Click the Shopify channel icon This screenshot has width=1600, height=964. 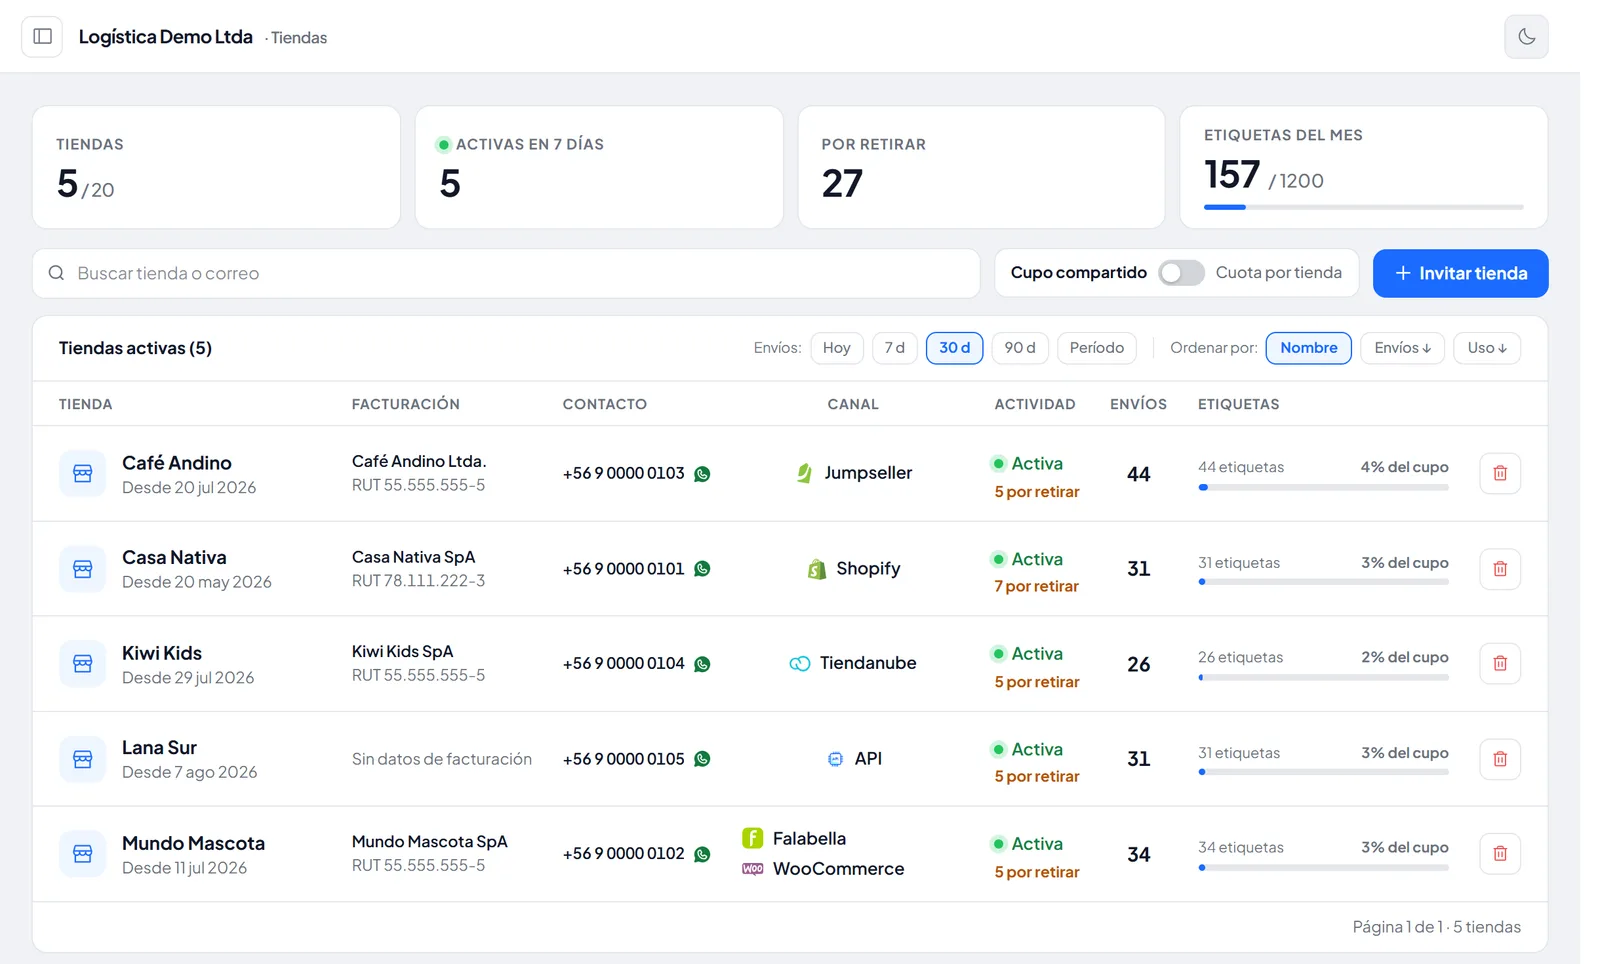[817, 569]
